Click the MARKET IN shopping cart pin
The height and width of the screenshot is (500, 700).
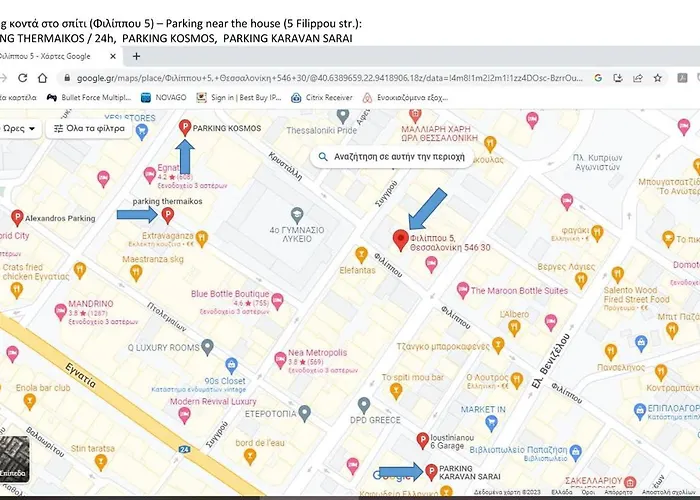pos(491,422)
